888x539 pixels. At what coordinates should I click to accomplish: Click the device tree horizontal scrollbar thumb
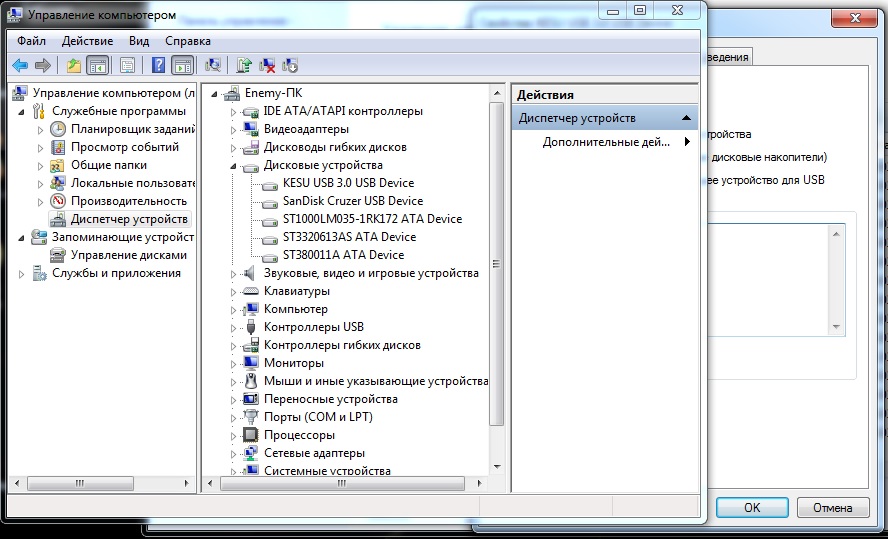[342, 484]
